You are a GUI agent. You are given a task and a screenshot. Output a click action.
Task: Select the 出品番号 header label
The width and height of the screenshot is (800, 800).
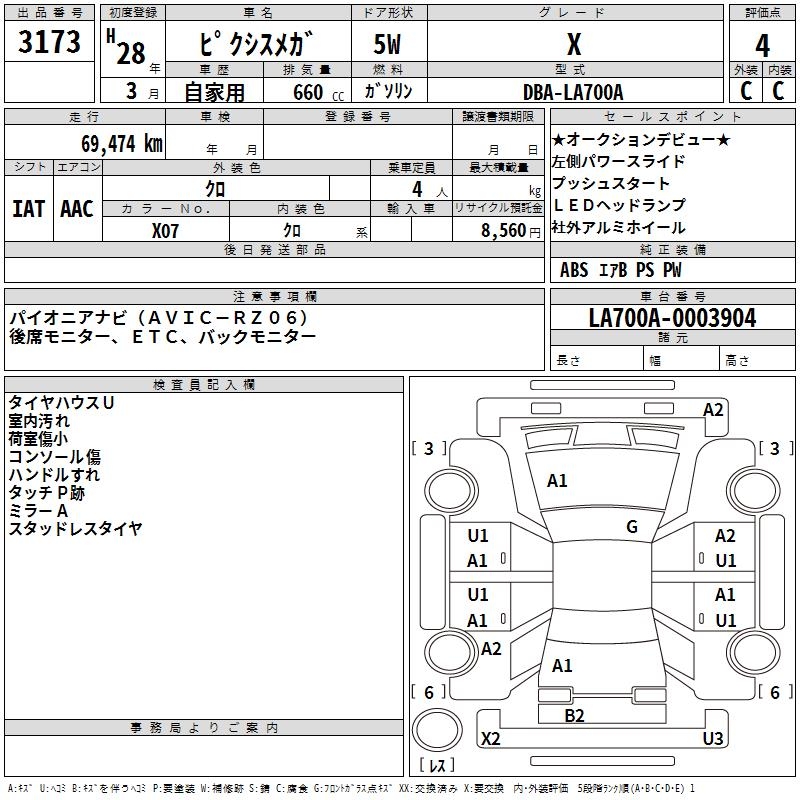coord(49,13)
